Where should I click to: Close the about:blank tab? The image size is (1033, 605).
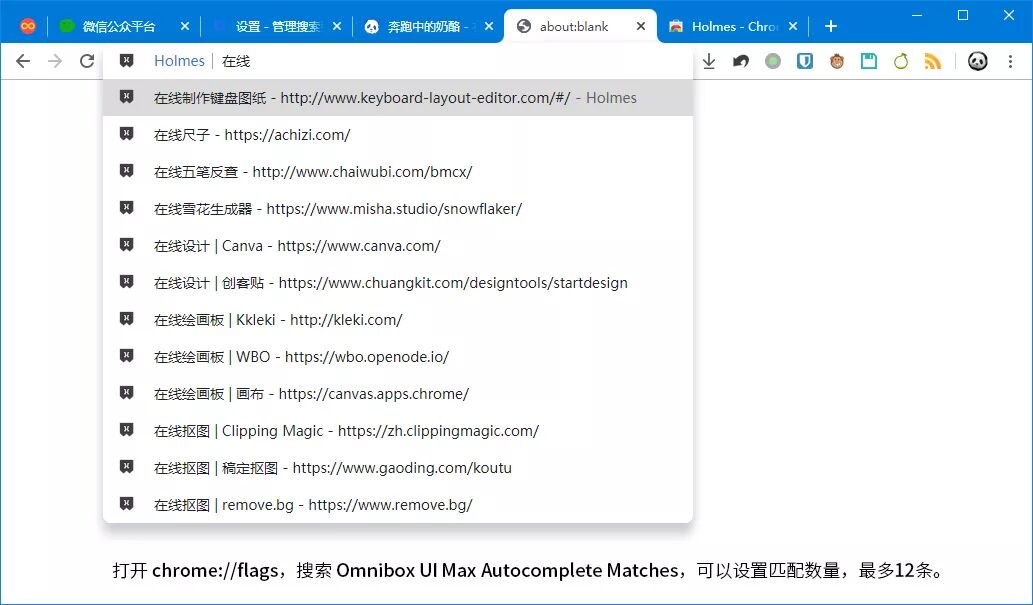pos(641,26)
